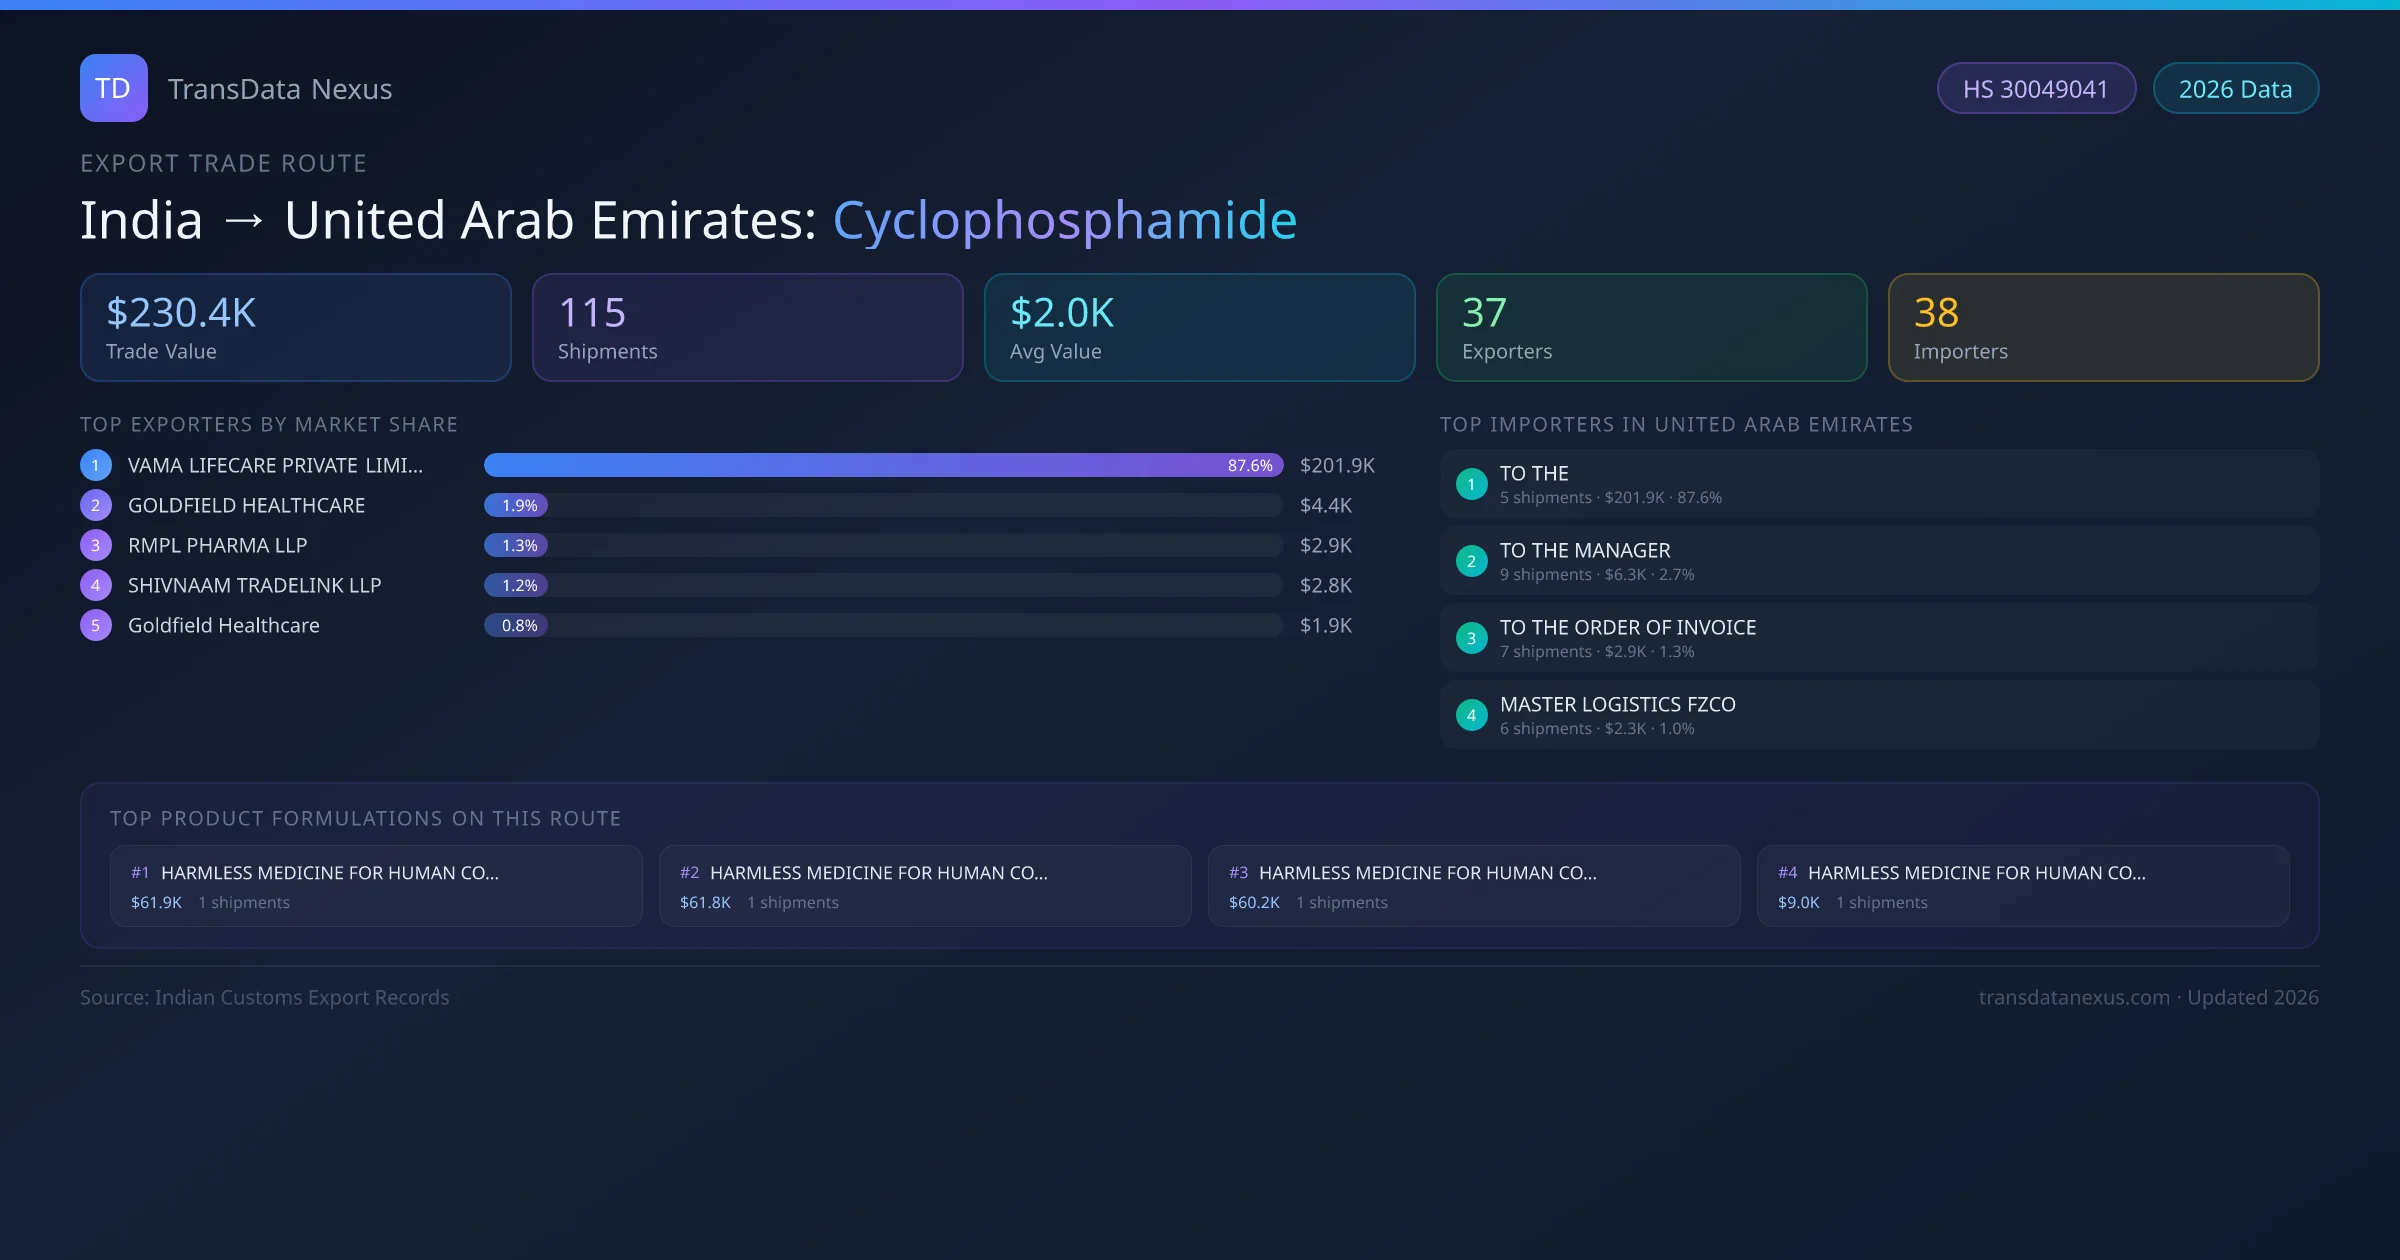Image resolution: width=2400 pixels, height=1260 pixels.
Task: Click SHIVNAAM TRADELINK LLP exporter name
Action: 254,585
